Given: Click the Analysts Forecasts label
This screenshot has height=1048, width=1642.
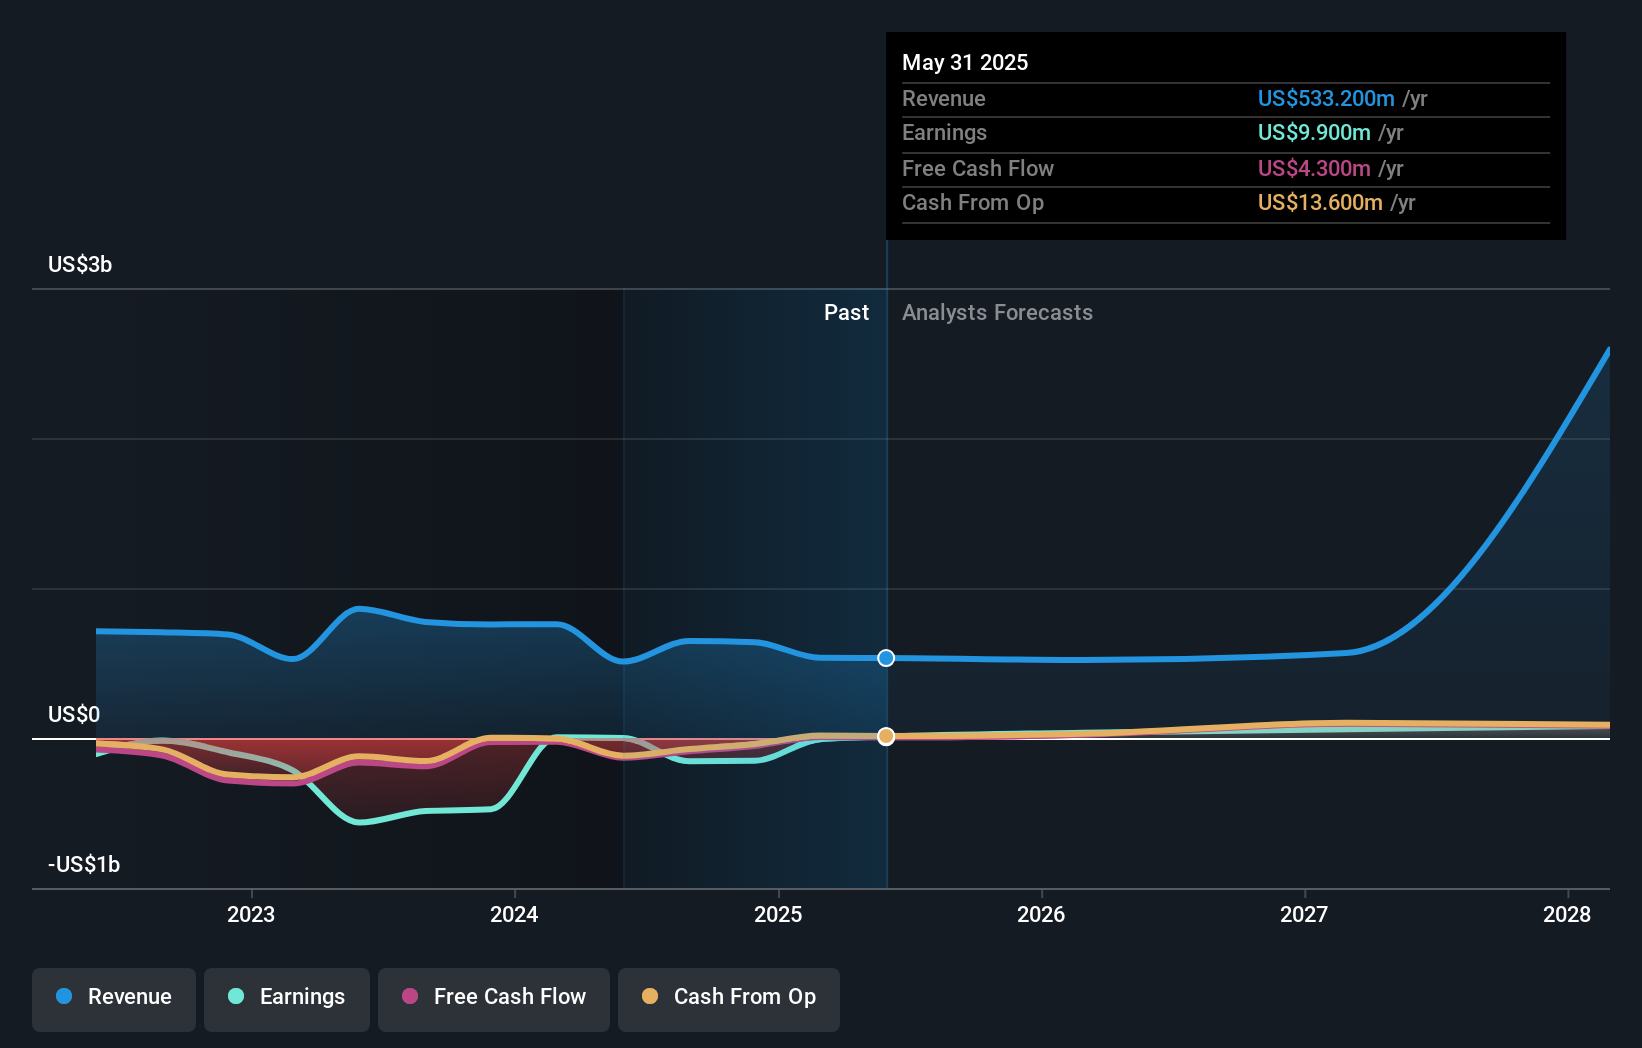Looking at the screenshot, I should point(997,312).
